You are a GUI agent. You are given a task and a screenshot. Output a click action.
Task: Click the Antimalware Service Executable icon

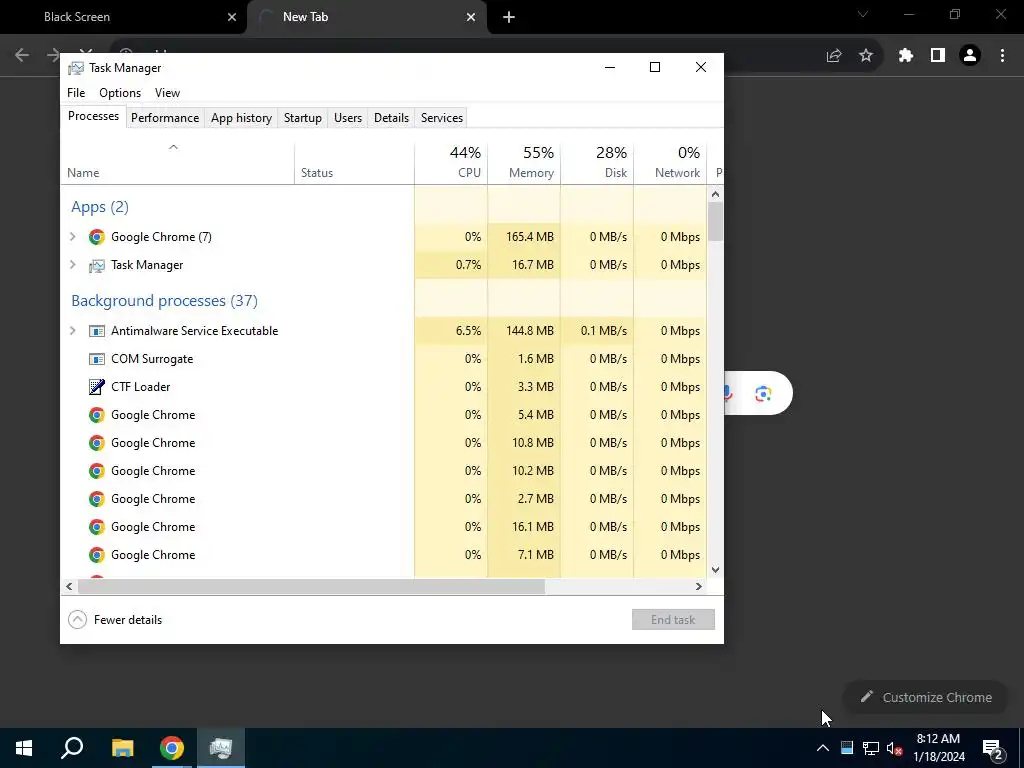click(x=97, y=331)
